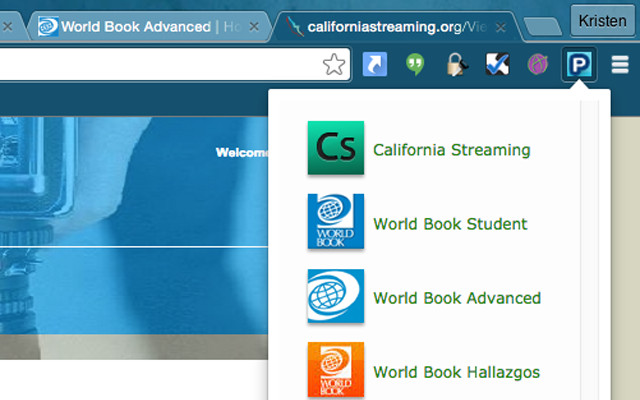The image size is (640, 400).
Task: Click the World Book Student logo icon
Action: [336, 221]
